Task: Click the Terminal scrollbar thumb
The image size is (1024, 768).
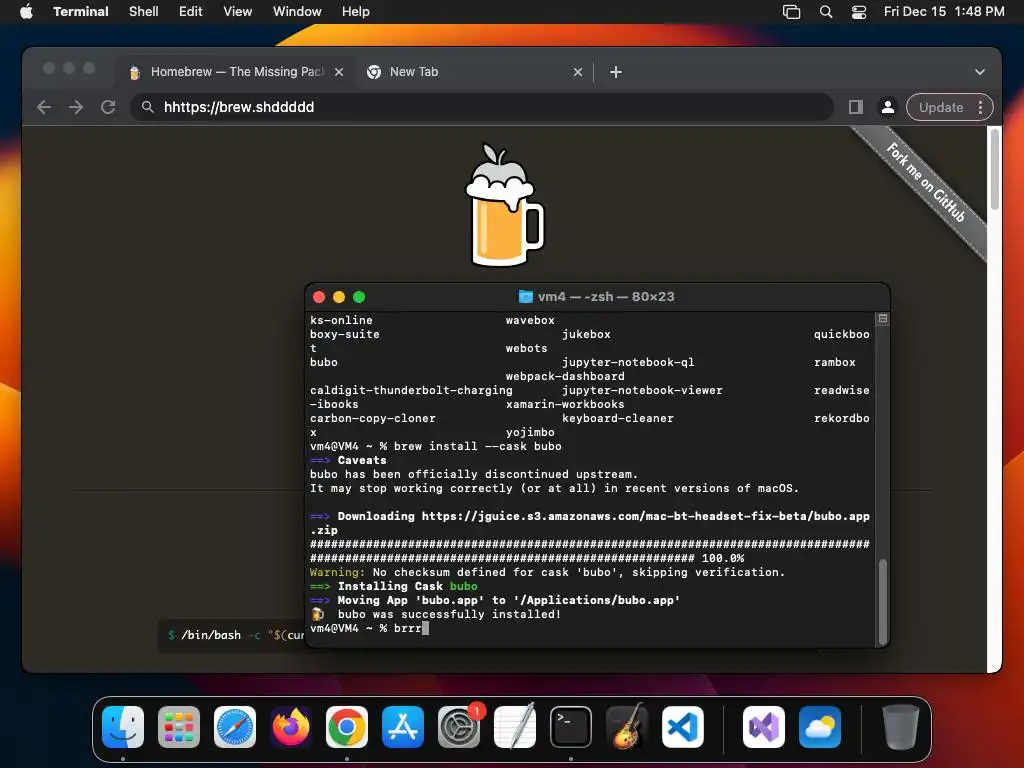Action: [882, 601]
